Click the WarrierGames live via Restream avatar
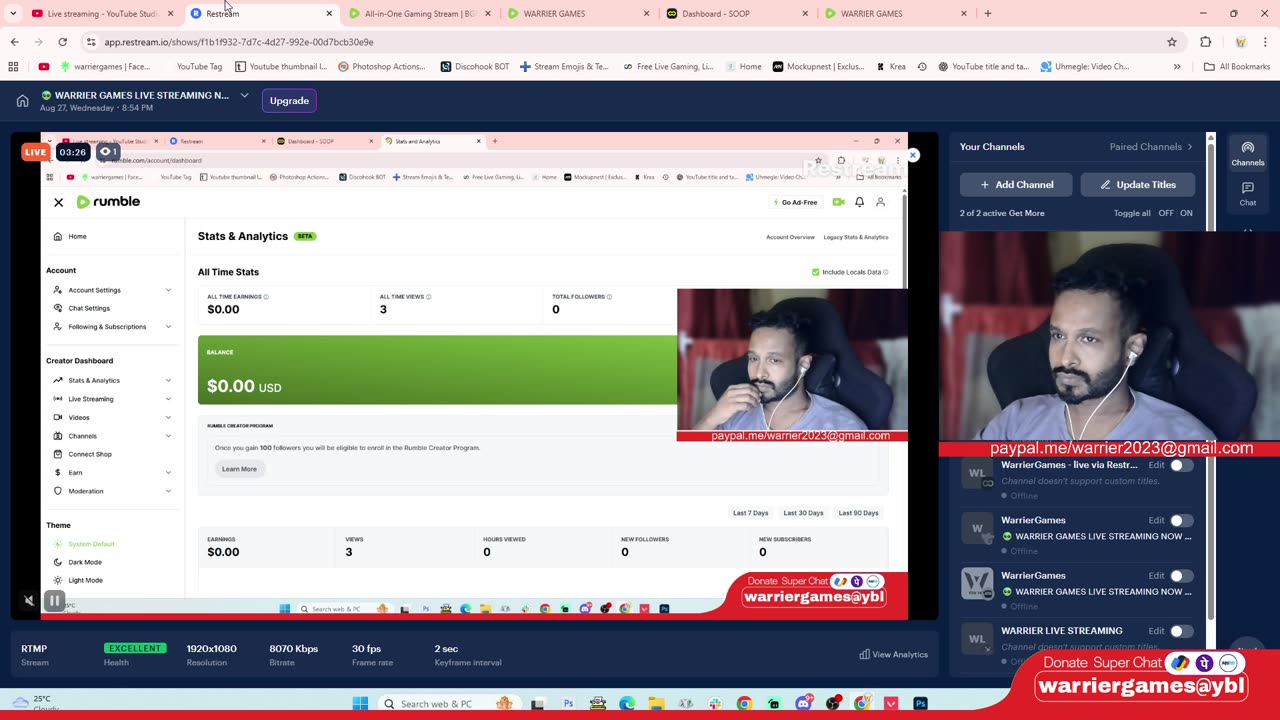1280x720 pixels. 977,474
